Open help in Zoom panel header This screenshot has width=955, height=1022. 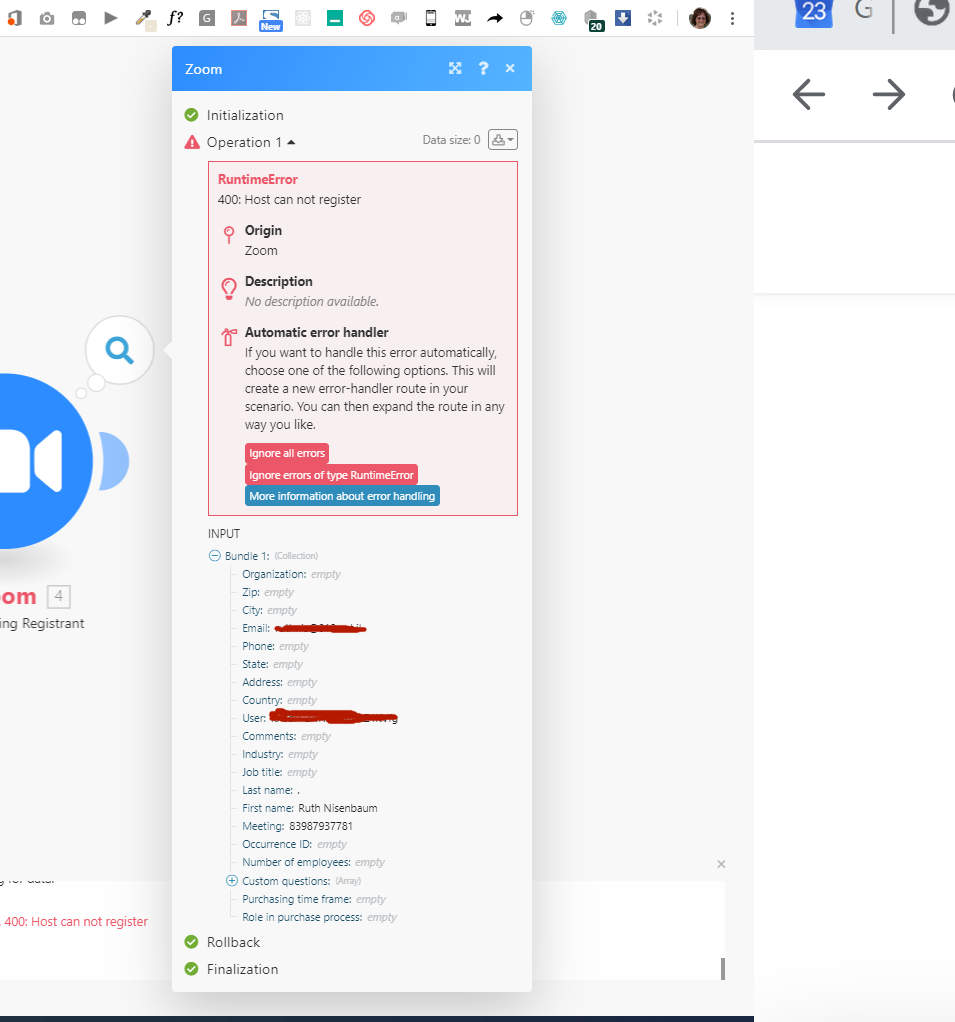point(483,68)
